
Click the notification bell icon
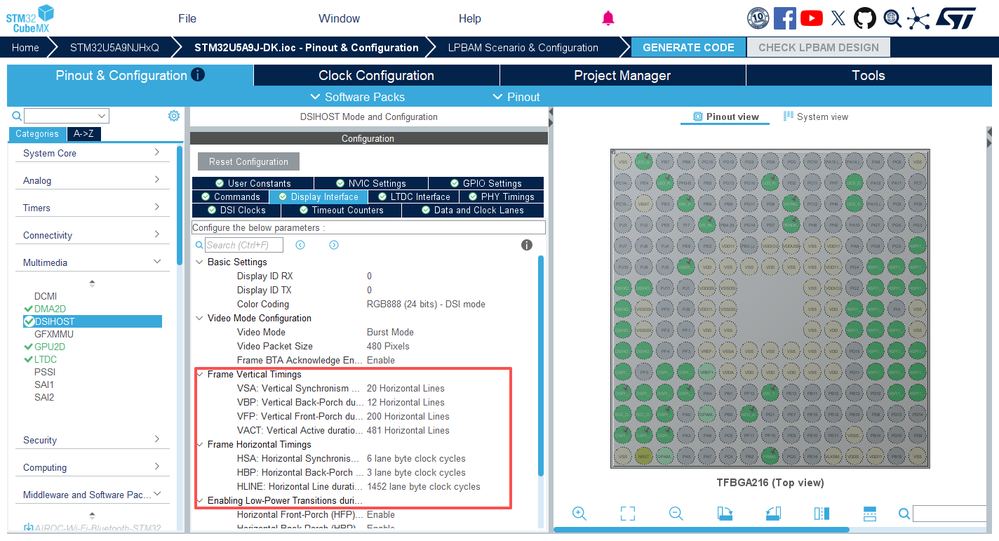pyautogui.click(x=608, y=18)
